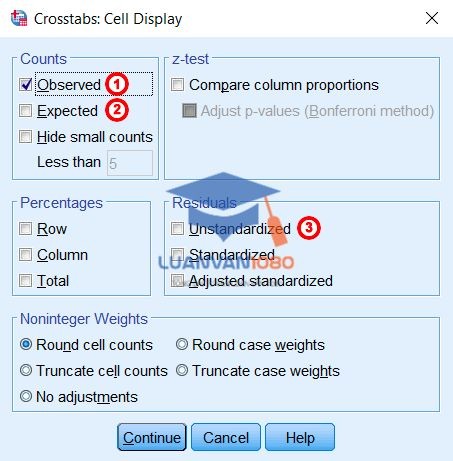Tick the Hide small counts checkbox

coord(25,137)
